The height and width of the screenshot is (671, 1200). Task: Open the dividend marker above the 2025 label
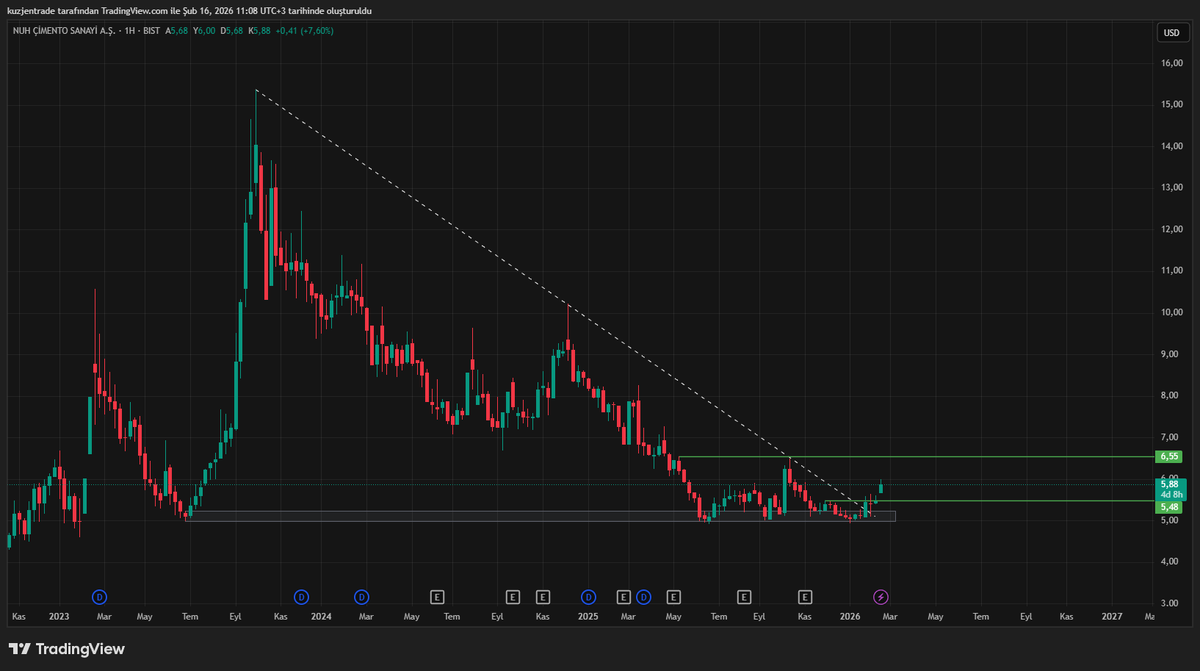[x=588, y=597]
